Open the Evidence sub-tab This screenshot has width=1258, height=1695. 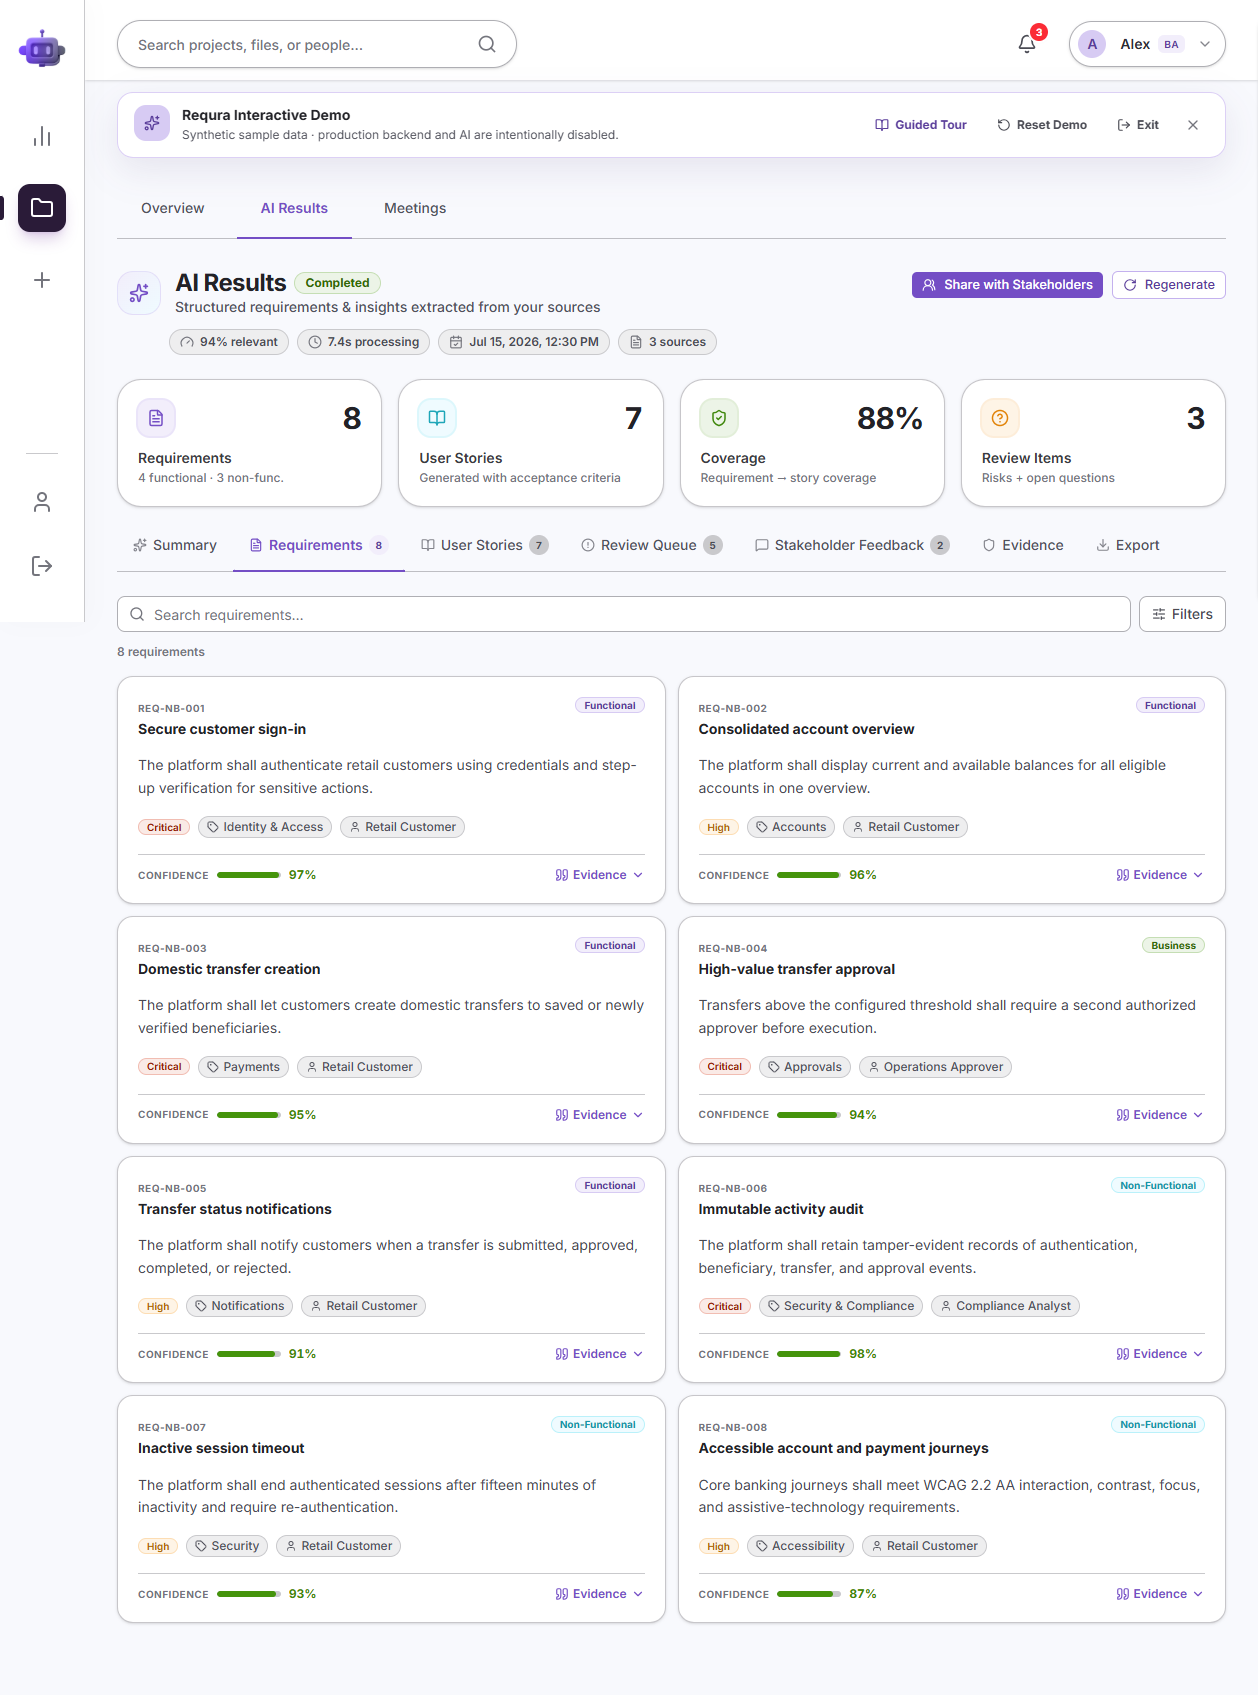[x=1023, y=545]
